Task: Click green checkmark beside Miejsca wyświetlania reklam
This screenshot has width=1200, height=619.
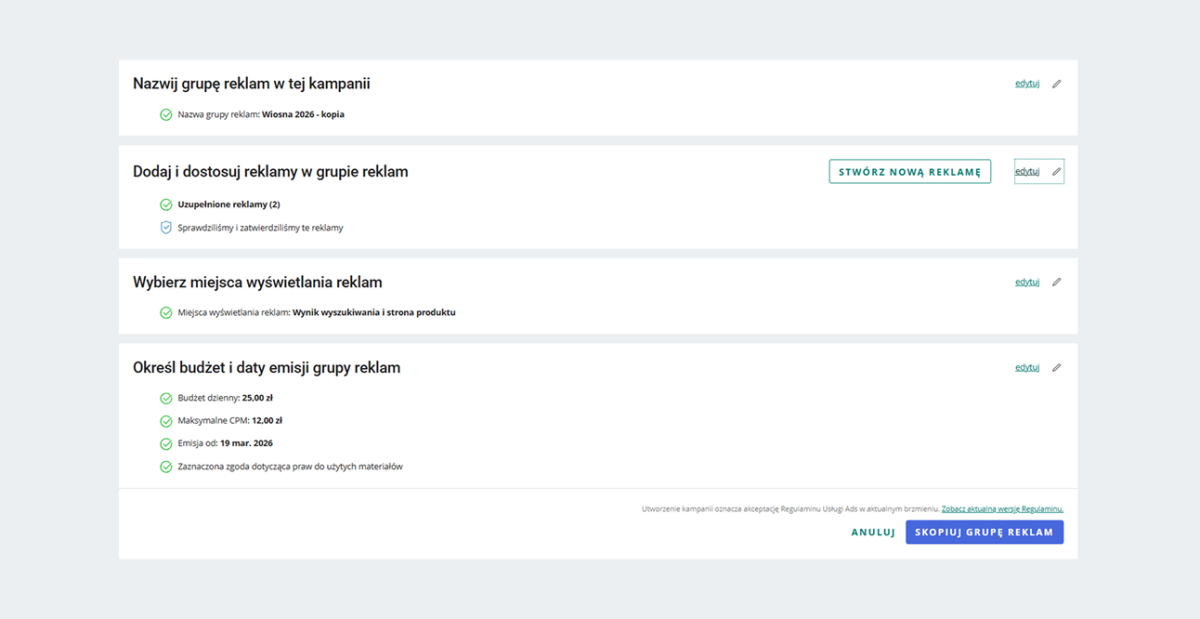Action: pos(166,313)
